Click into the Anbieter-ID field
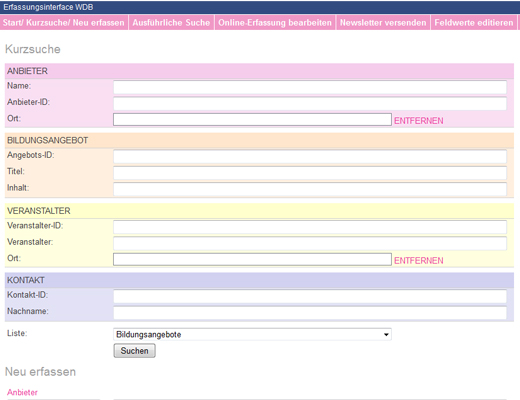 [310, 103]
